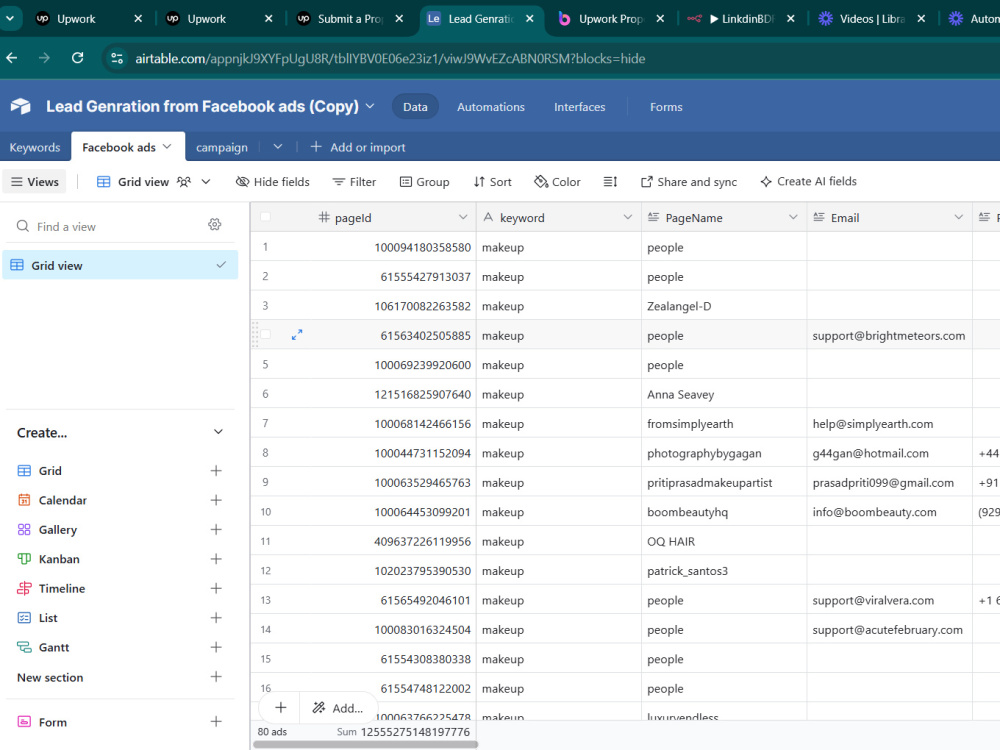Open the Group option
Viewport: 1000px width, 750px height.
[425, 182]
